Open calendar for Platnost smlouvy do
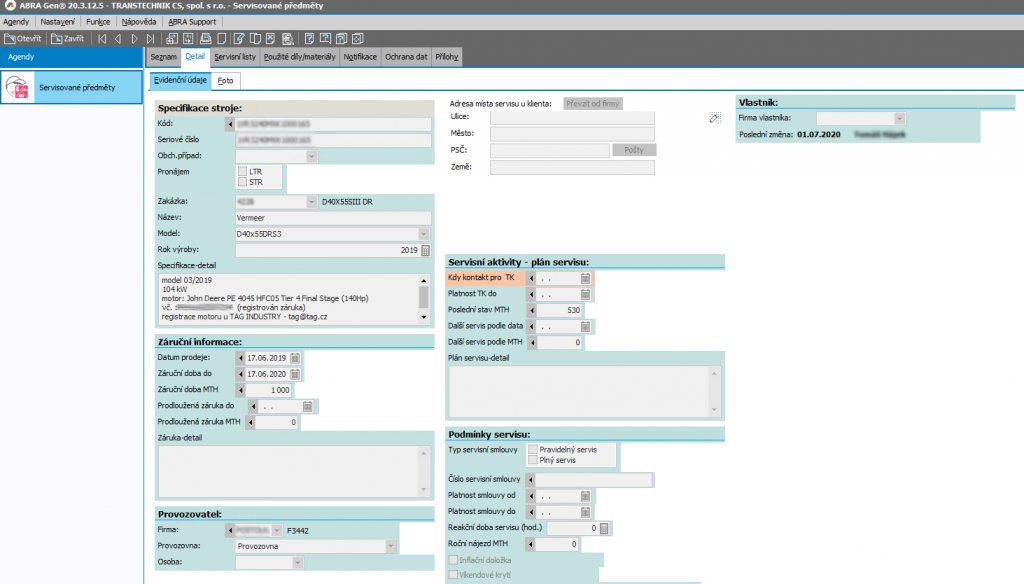 click(x=585, y=512)
